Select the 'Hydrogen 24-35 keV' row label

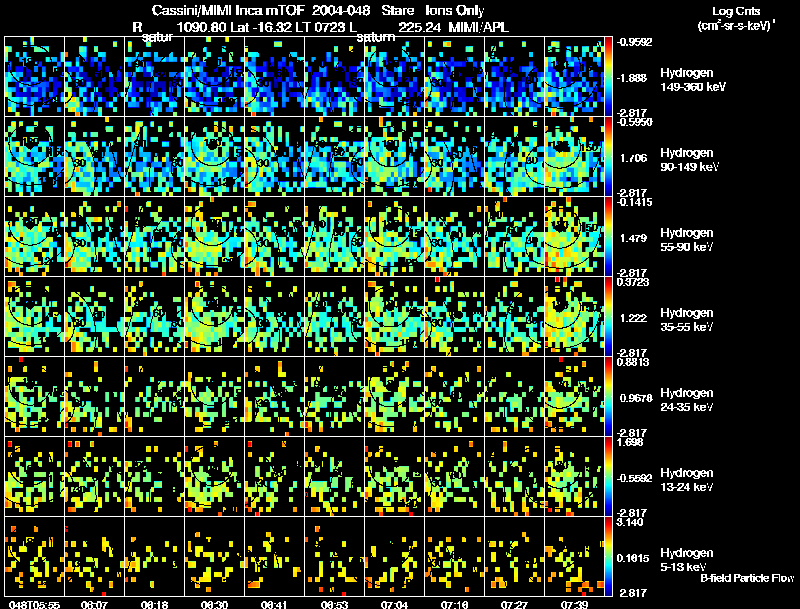pyautogui.click(x=686, y=399)
